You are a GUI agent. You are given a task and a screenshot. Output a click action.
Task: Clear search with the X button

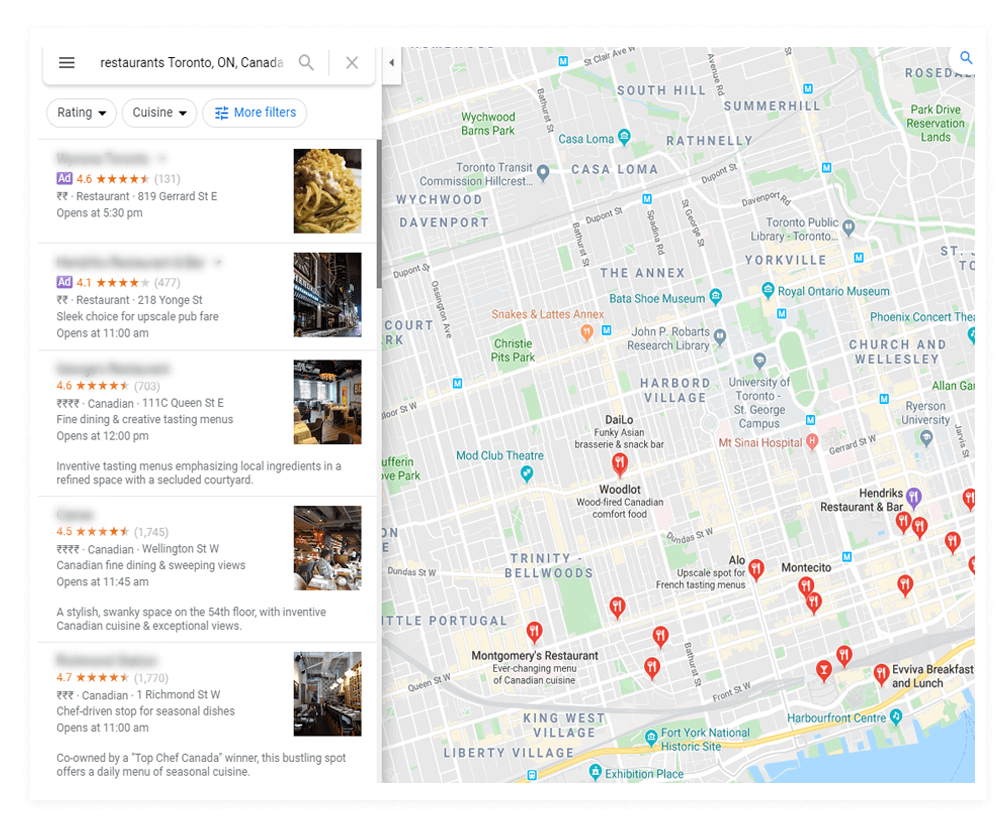(352, 62)
